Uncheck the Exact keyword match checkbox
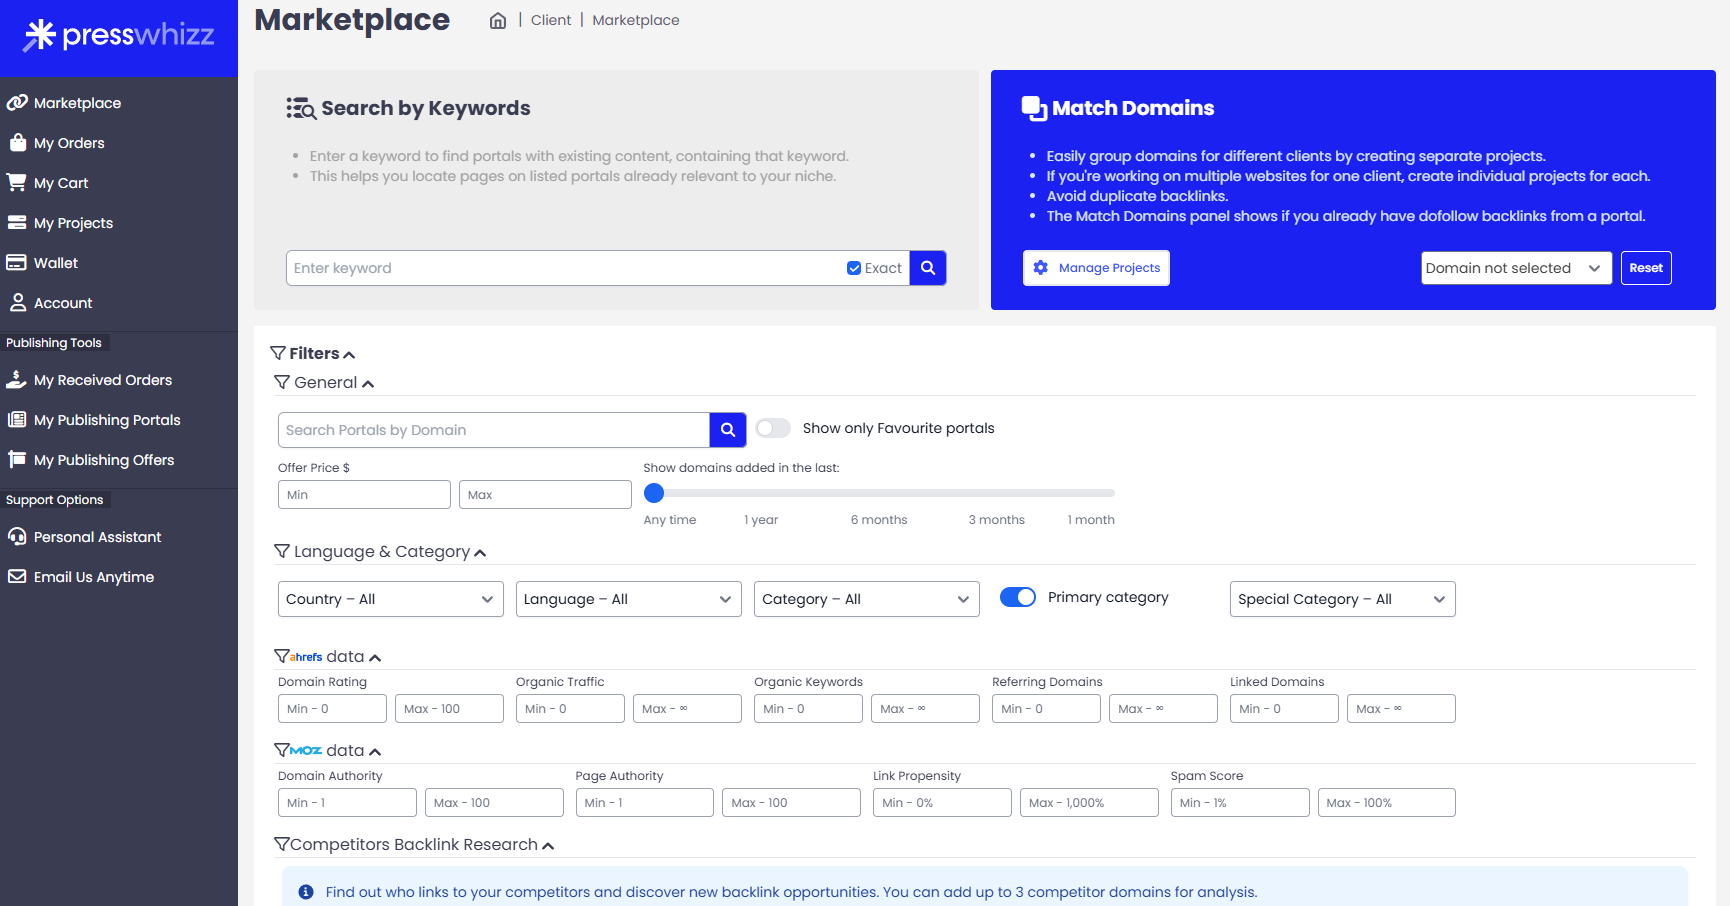The image size is (1730, 906). pyautogui.click(x=854, y=268)
